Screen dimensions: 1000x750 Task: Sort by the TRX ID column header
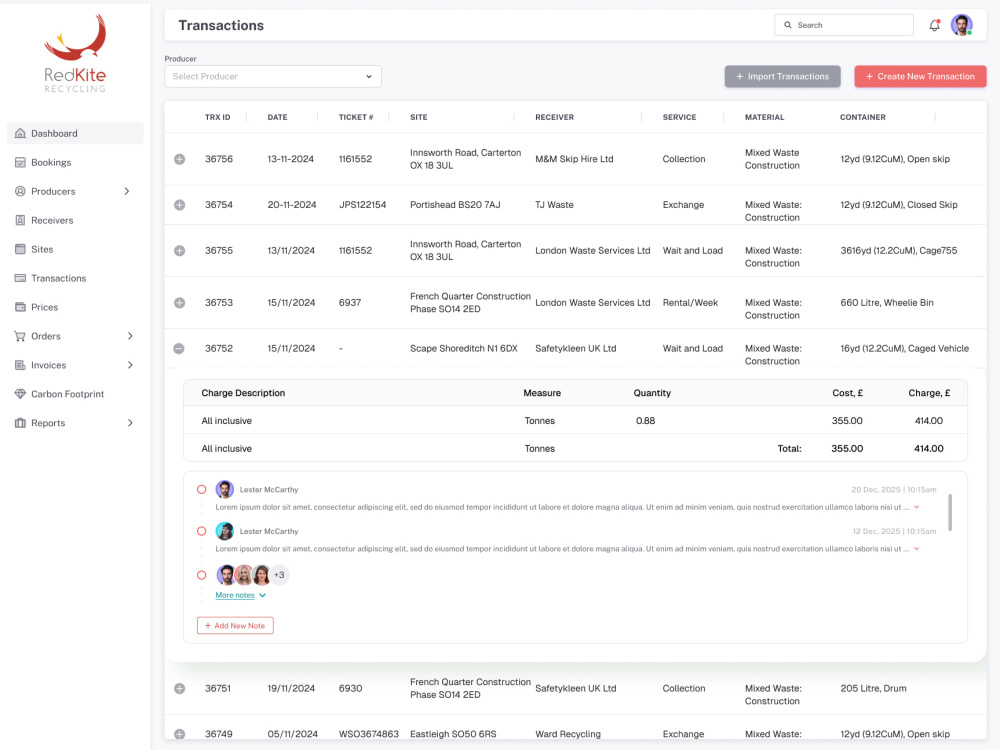tap(217, 117)
